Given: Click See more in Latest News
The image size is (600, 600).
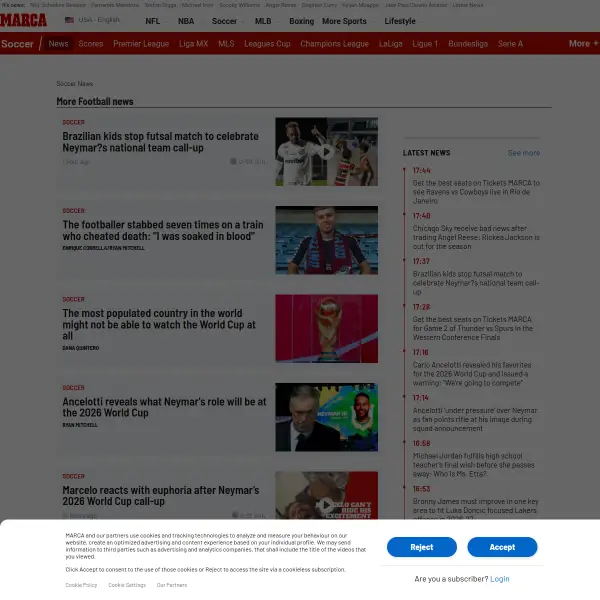Looking at the screenshot, I should [524, 153].
